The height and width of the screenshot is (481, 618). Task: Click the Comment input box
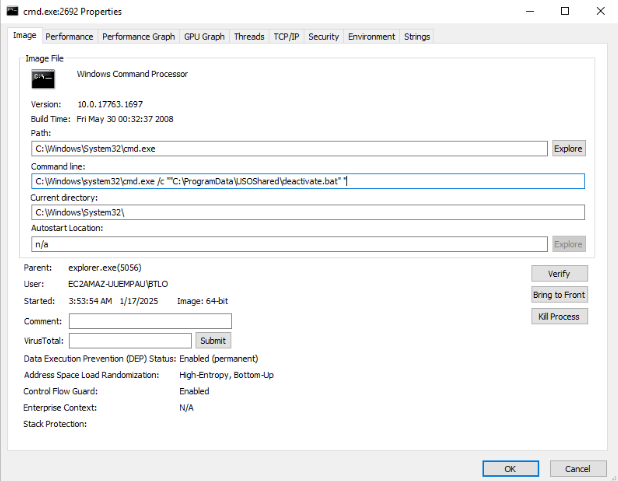pos(150,321)
